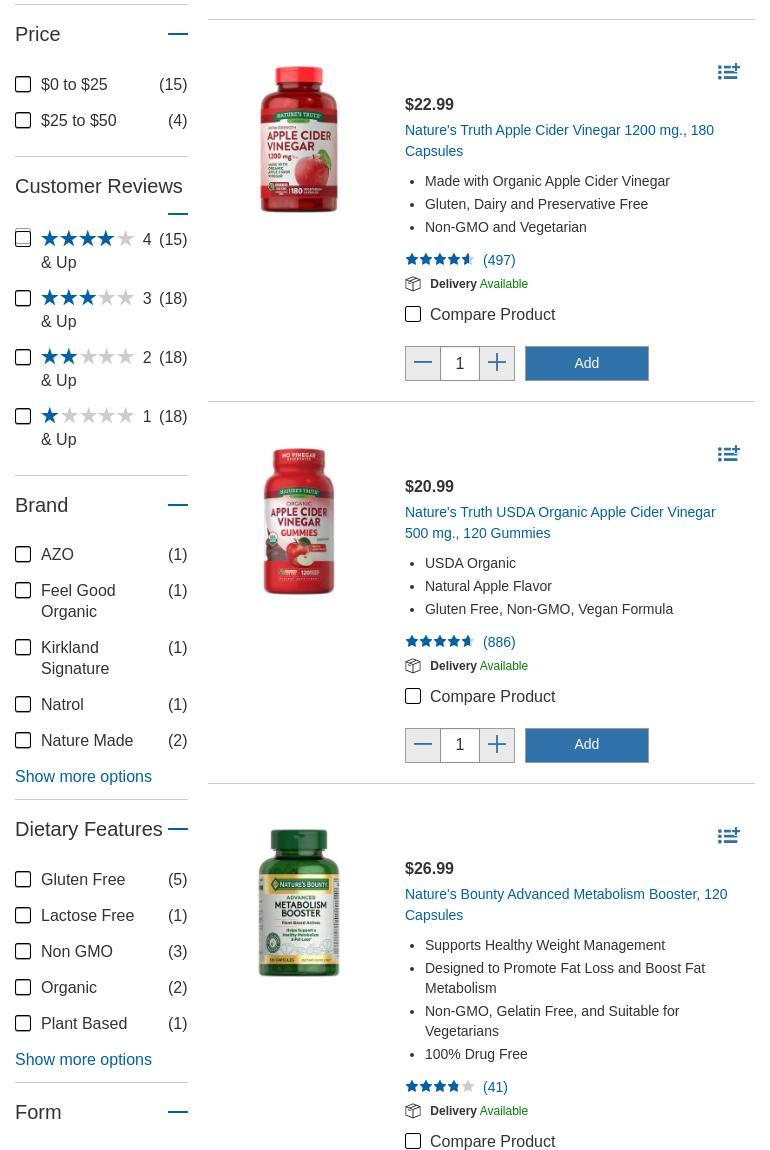Enable the Gluten Free dietary filter

coord(23,880)
